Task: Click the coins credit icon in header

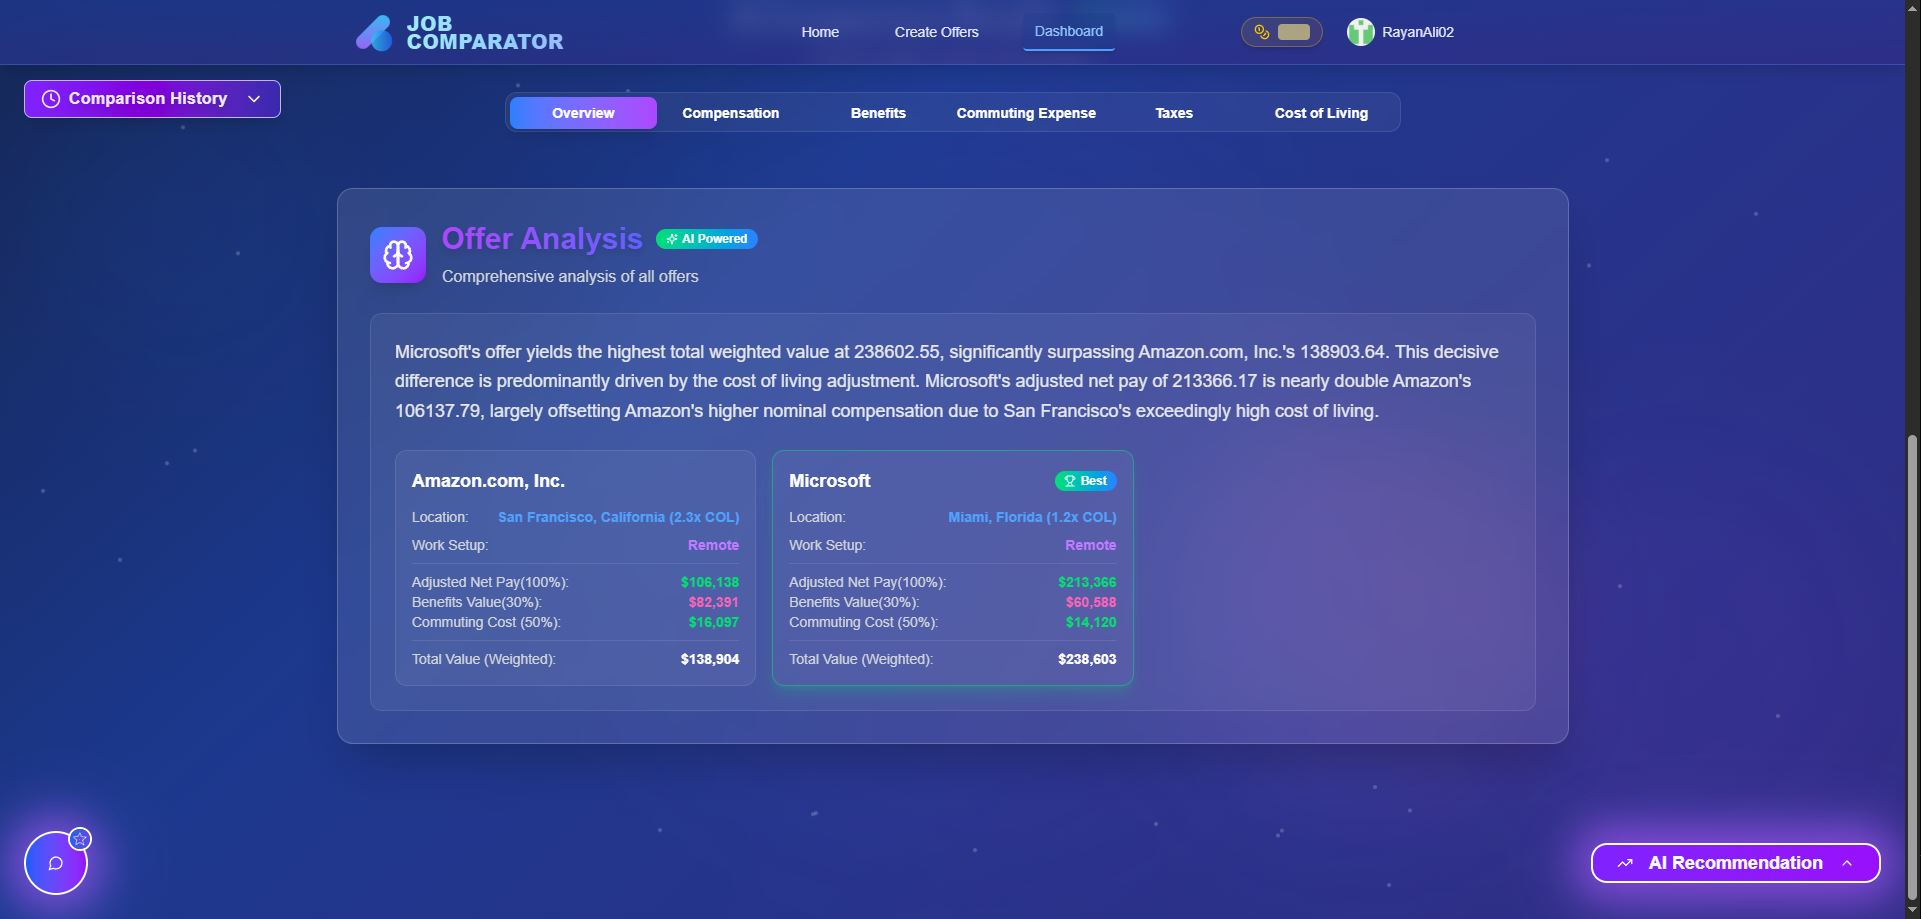Action: (x=1262, y=32)
